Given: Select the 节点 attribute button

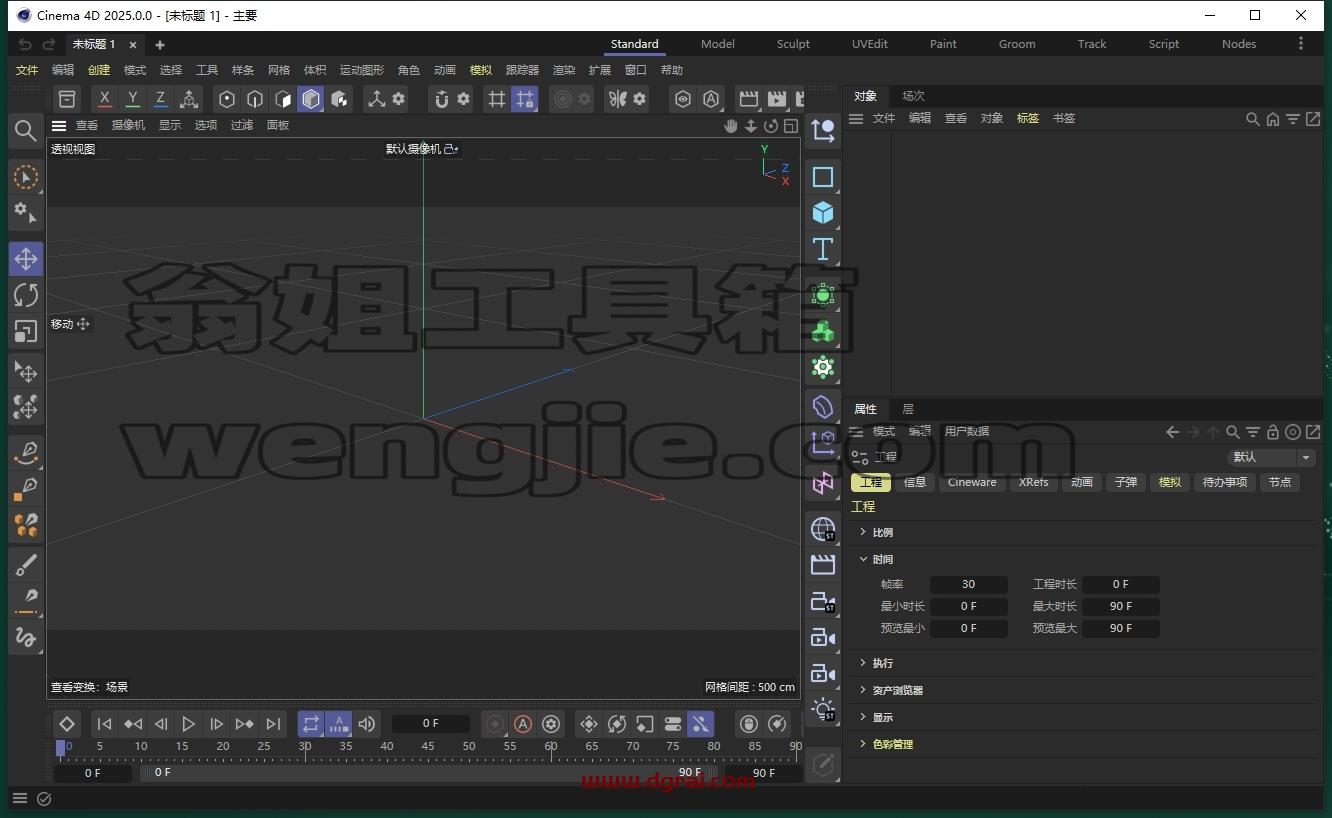Looking at the screenshot, I should pos(1280,482).
